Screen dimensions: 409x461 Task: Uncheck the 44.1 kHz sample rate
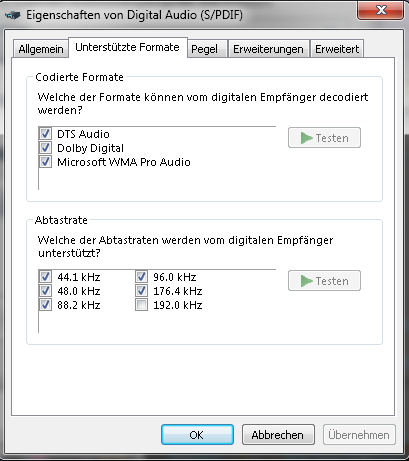[x=46, y=277]
